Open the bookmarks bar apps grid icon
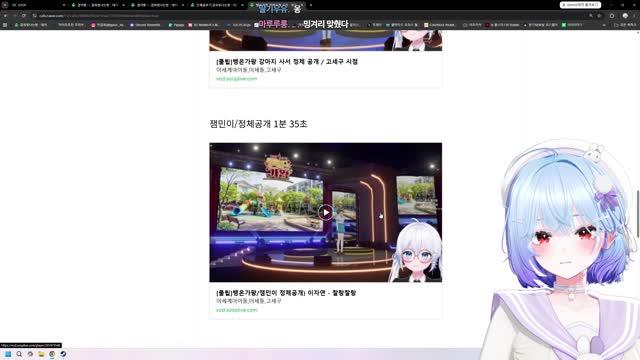The image size is (640, 360). tap(5, 25)
